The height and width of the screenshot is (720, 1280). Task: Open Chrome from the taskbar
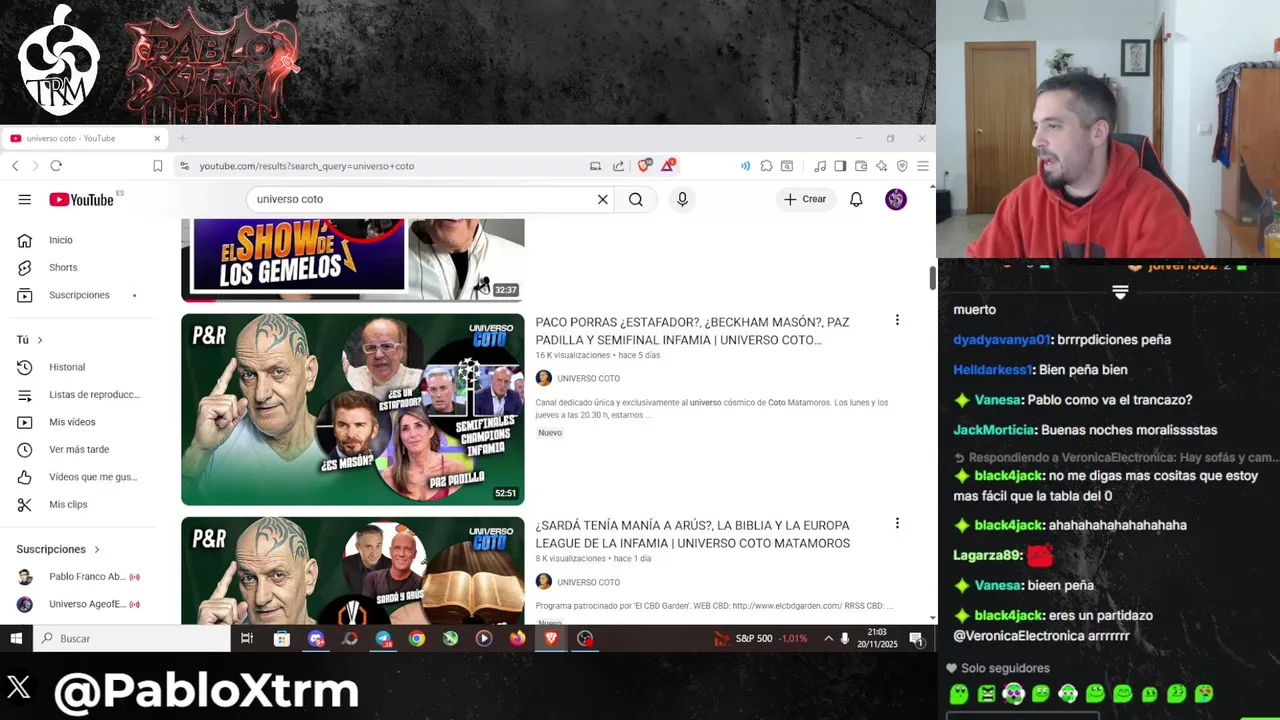[417, 638]
